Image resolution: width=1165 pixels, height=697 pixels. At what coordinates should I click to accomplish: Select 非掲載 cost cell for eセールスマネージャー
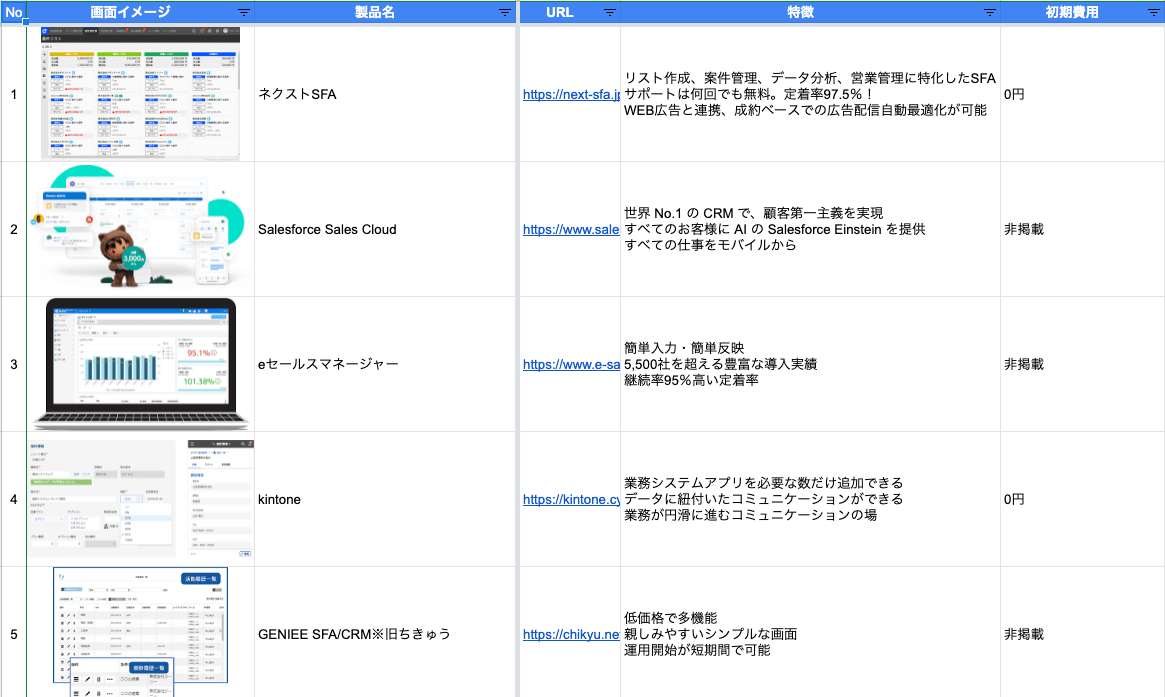tap(1083, 365)
